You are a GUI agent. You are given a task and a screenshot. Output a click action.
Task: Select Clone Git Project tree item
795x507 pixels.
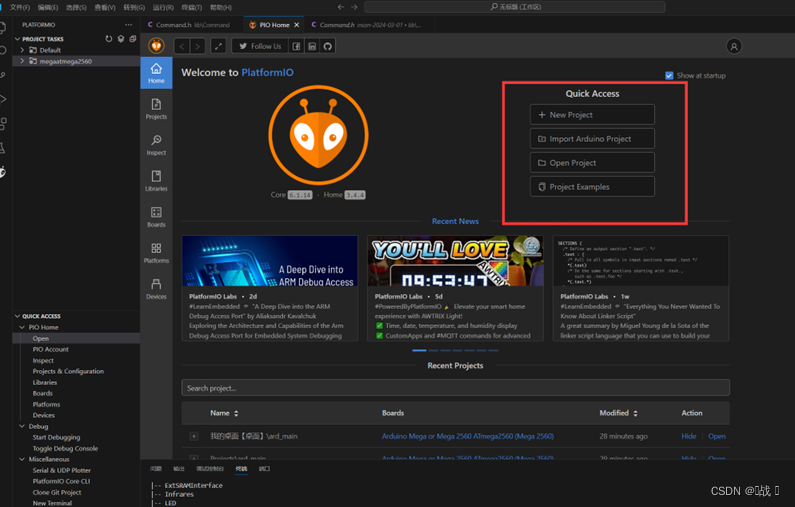57,492
